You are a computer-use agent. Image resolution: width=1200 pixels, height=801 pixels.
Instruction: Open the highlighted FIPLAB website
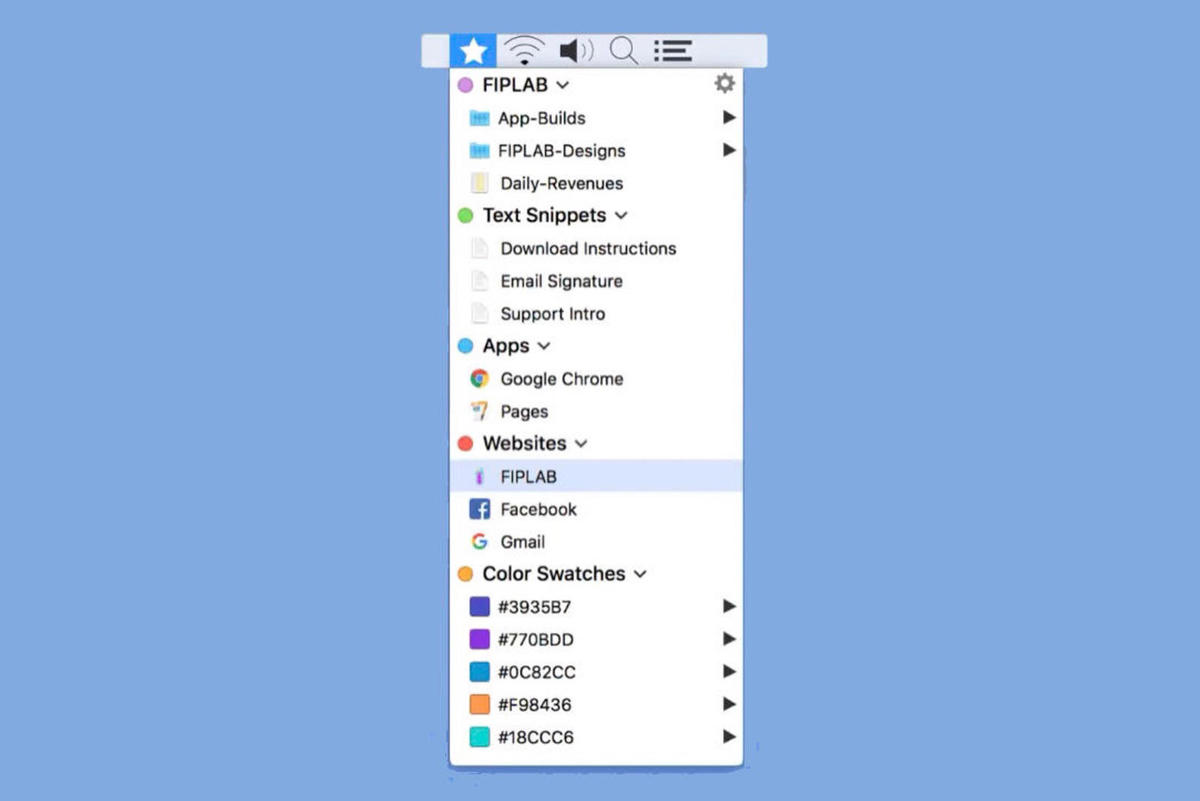[x=528, y=477]
